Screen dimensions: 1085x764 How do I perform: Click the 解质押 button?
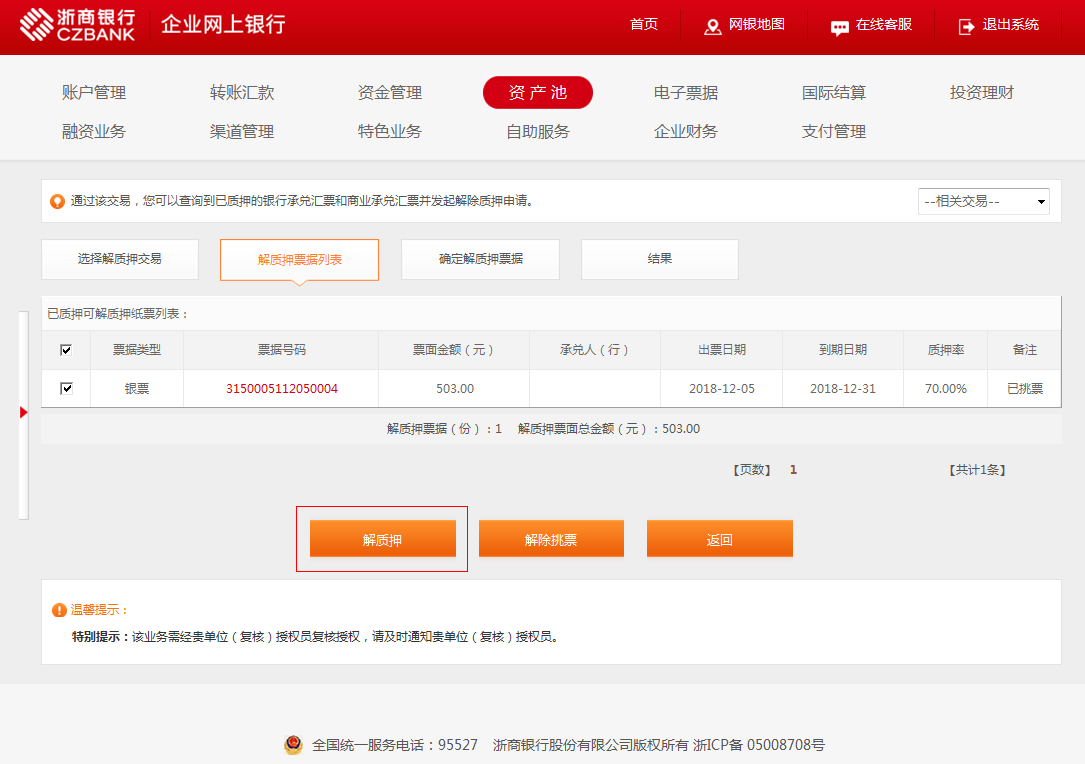pos(383,539)
